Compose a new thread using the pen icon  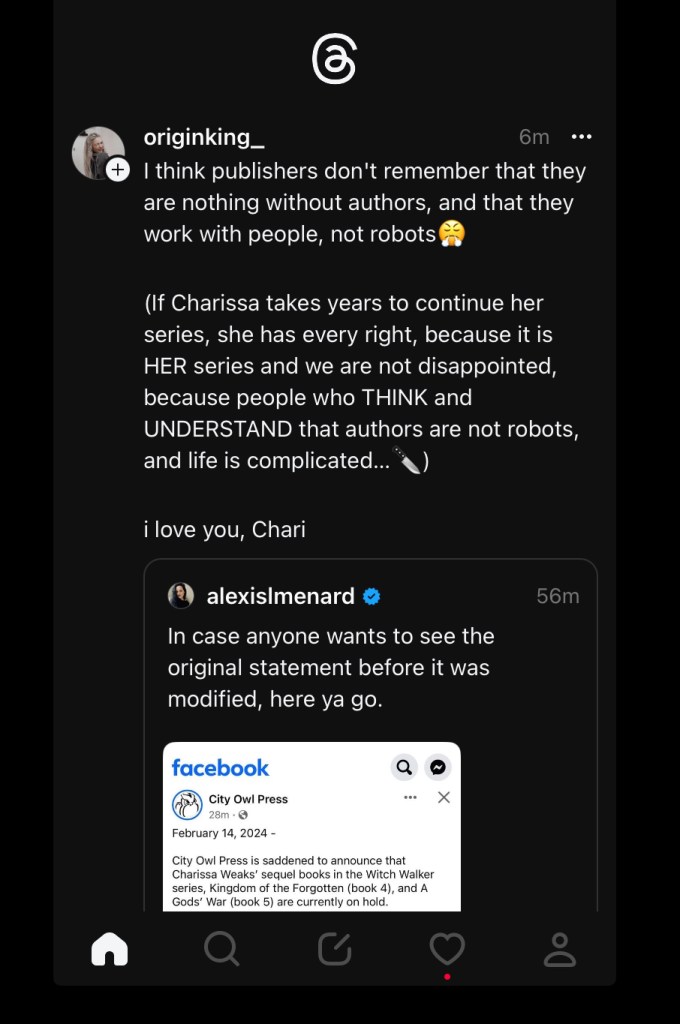tap(334, 949)
